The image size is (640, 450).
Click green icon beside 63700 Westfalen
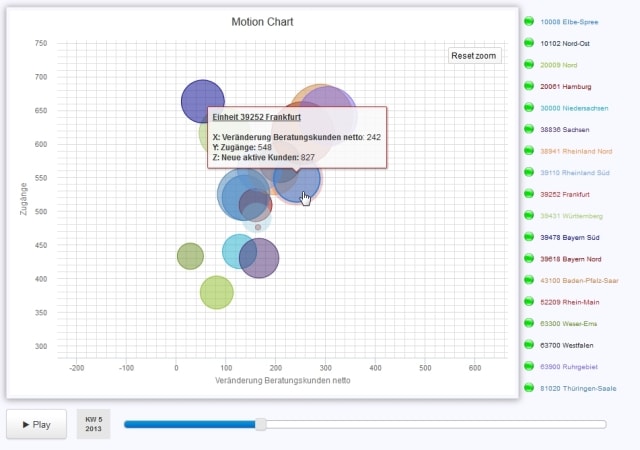529,344
